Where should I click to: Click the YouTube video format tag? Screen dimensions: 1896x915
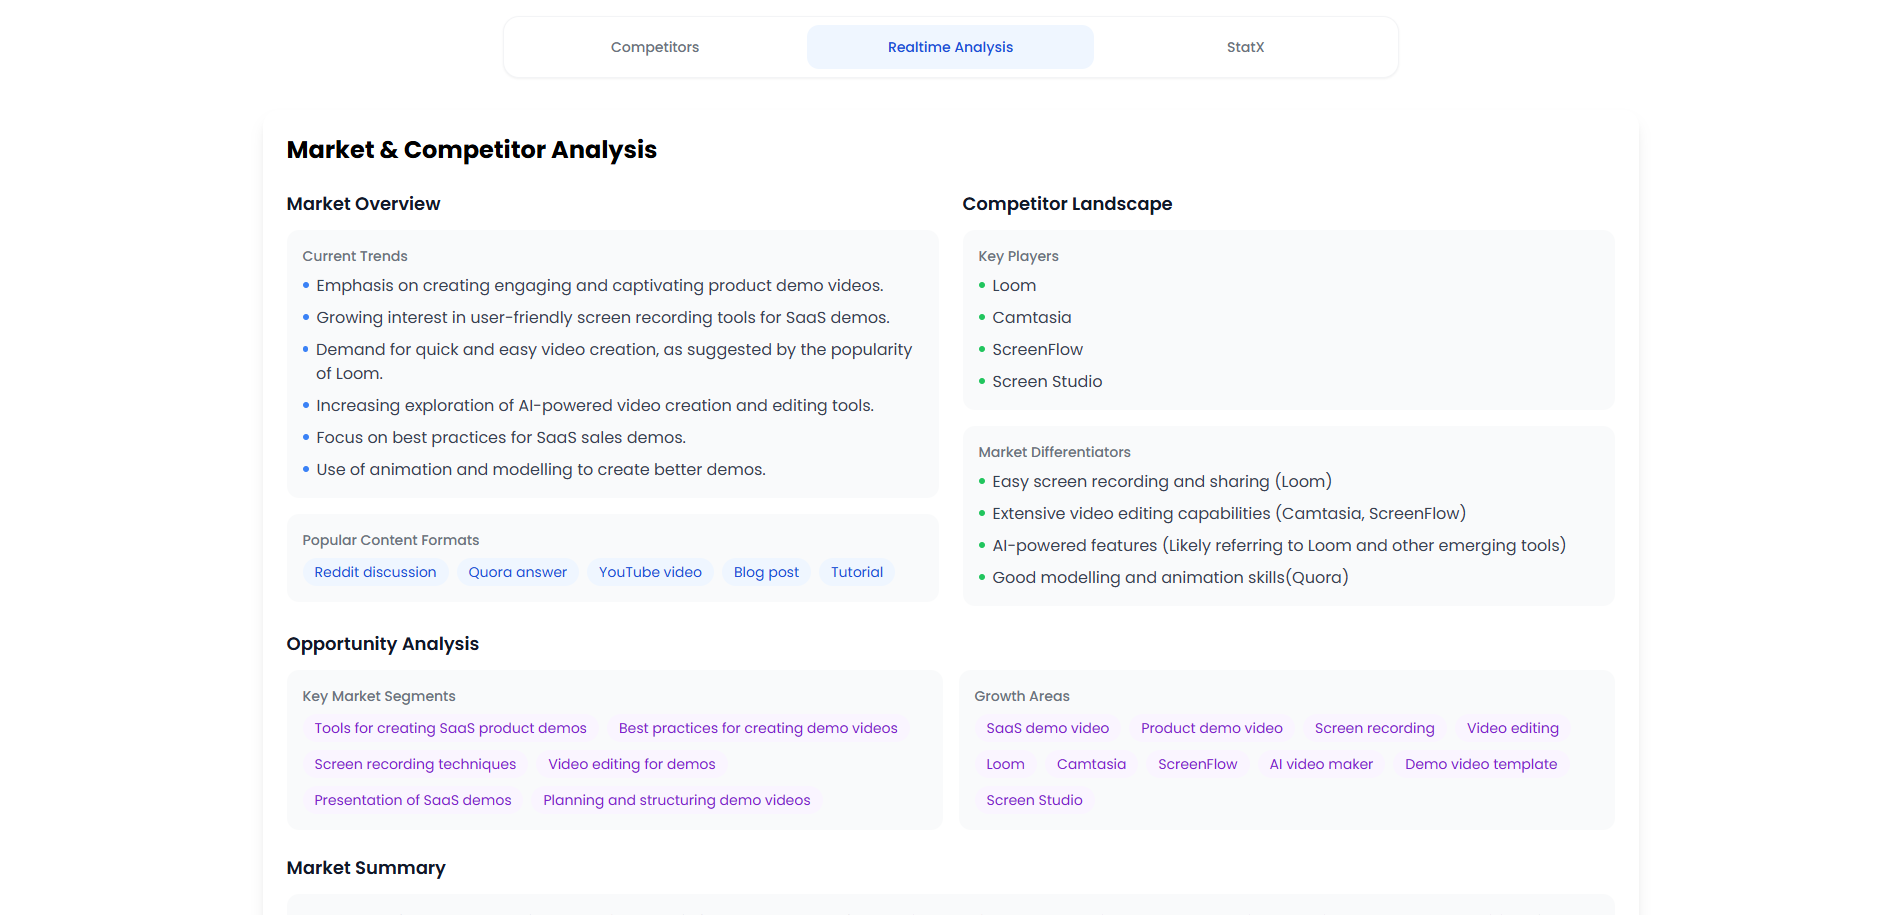coord(650,572)
